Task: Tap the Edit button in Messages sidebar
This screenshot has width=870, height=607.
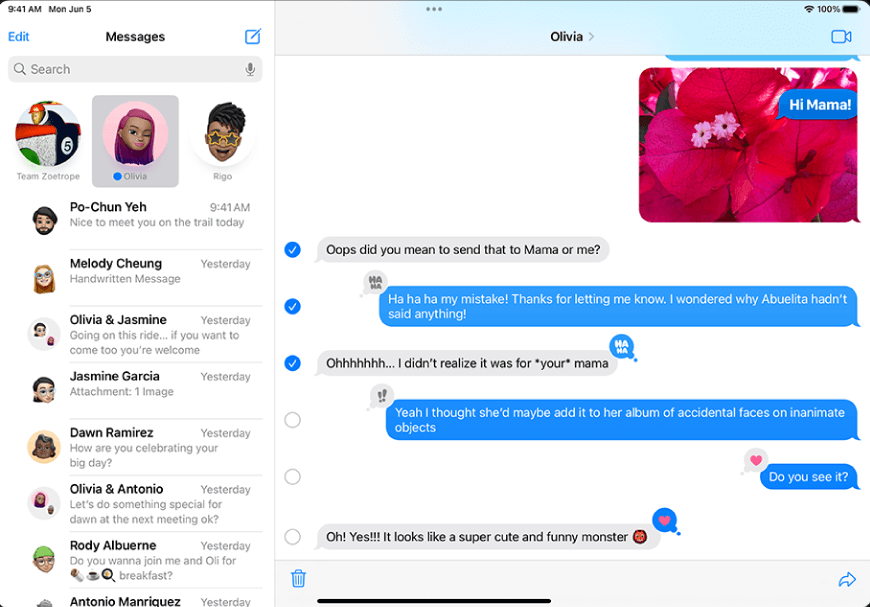Action: tap(19, 37)
